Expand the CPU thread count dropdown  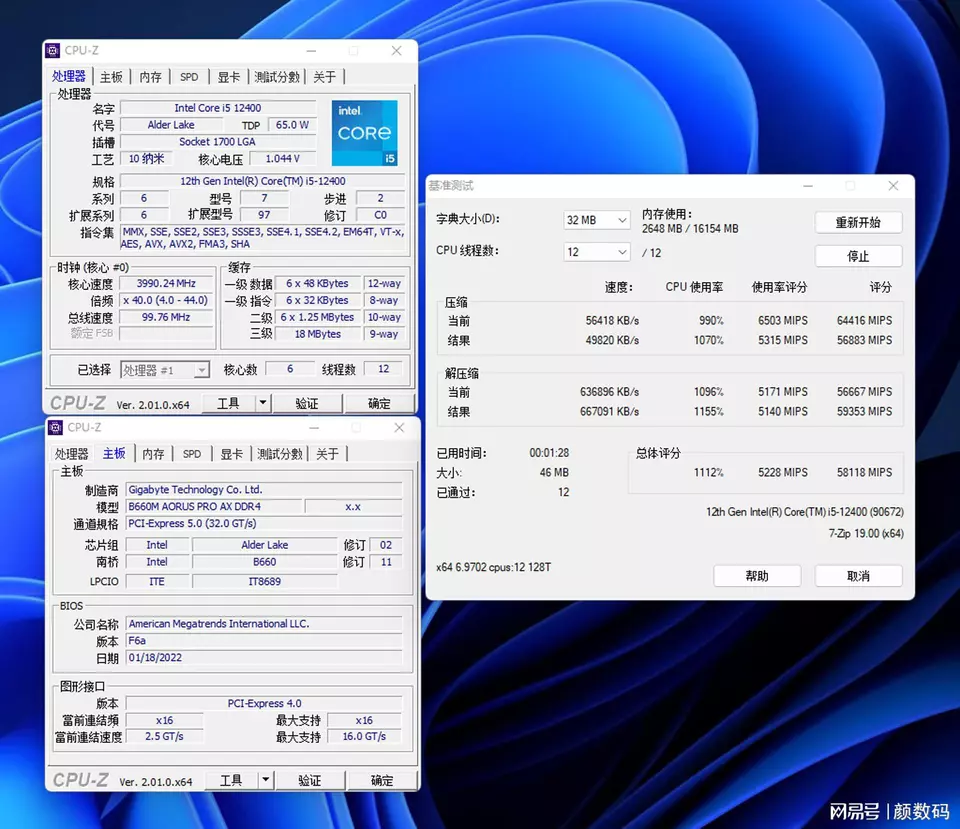click(x=597, y=252)
